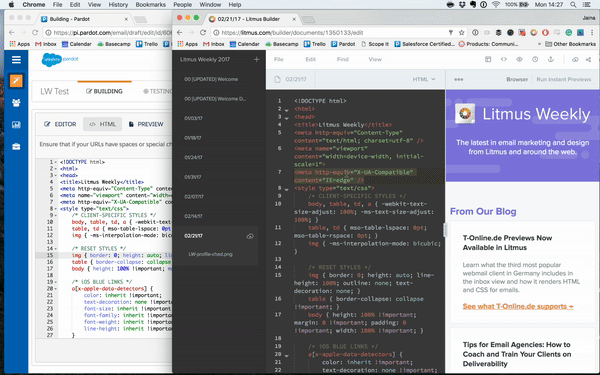This screenshot has height=375, width=600.
Task: Follow the See what T-Online.de supports link
Action: coord(518,306)
